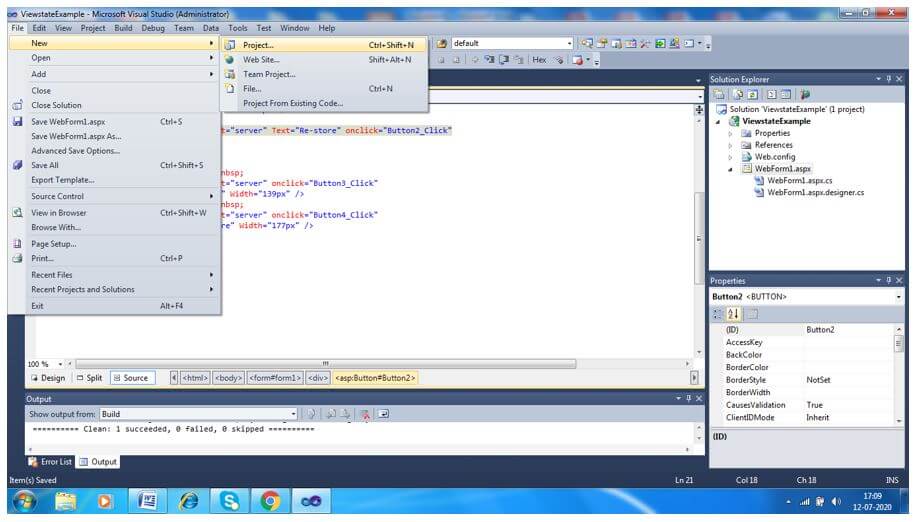Select WebForm1.aspx.cs in Solution Explorer
Screen dimensions: 915x522
[798, 181]
